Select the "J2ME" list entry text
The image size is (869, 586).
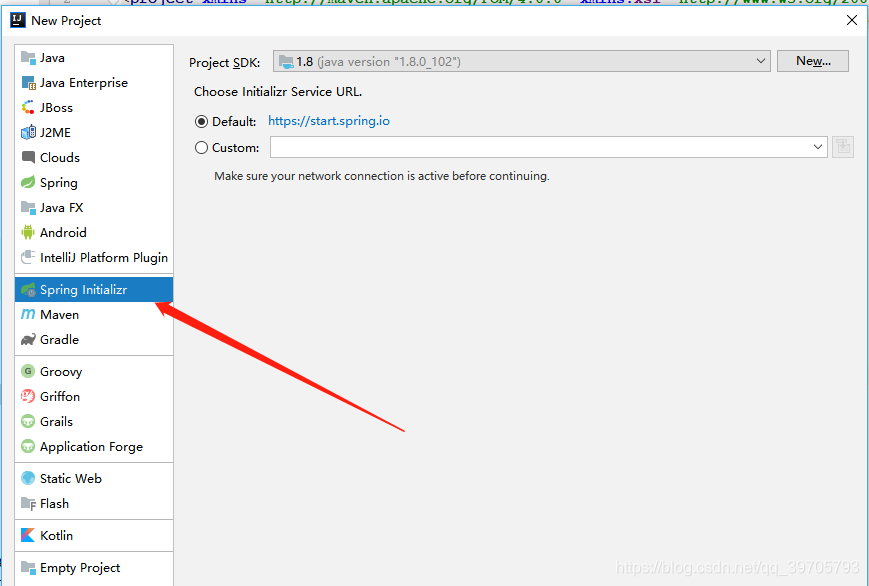point(55,133)
